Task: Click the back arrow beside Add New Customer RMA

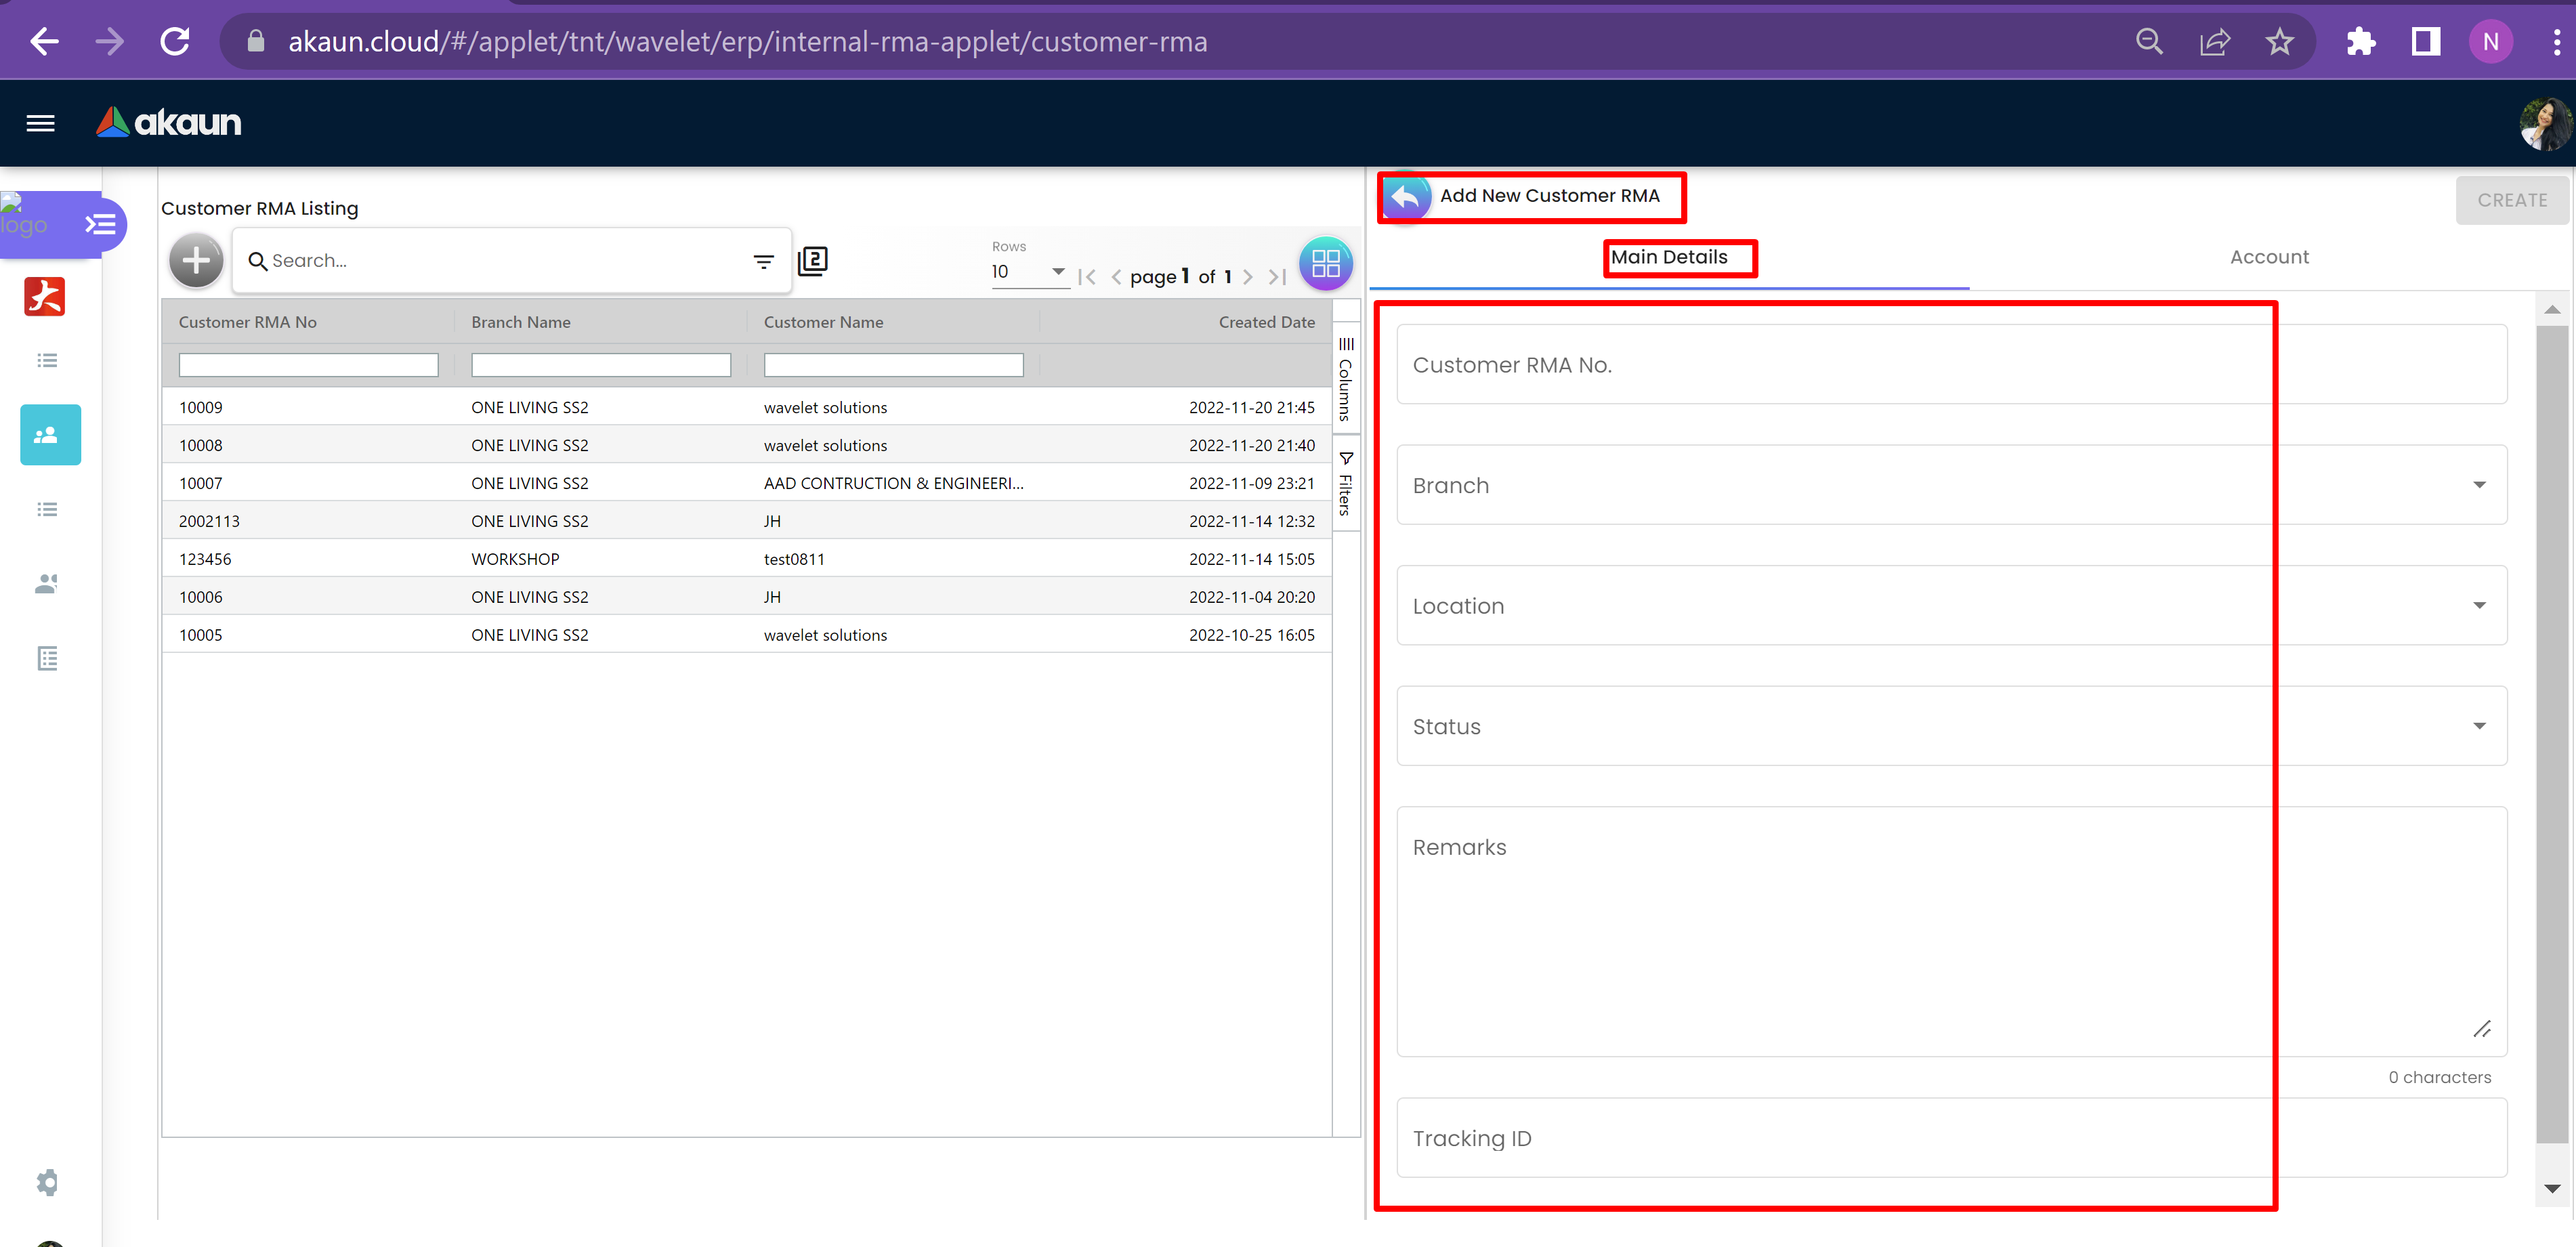Action: click(1405, 197)
